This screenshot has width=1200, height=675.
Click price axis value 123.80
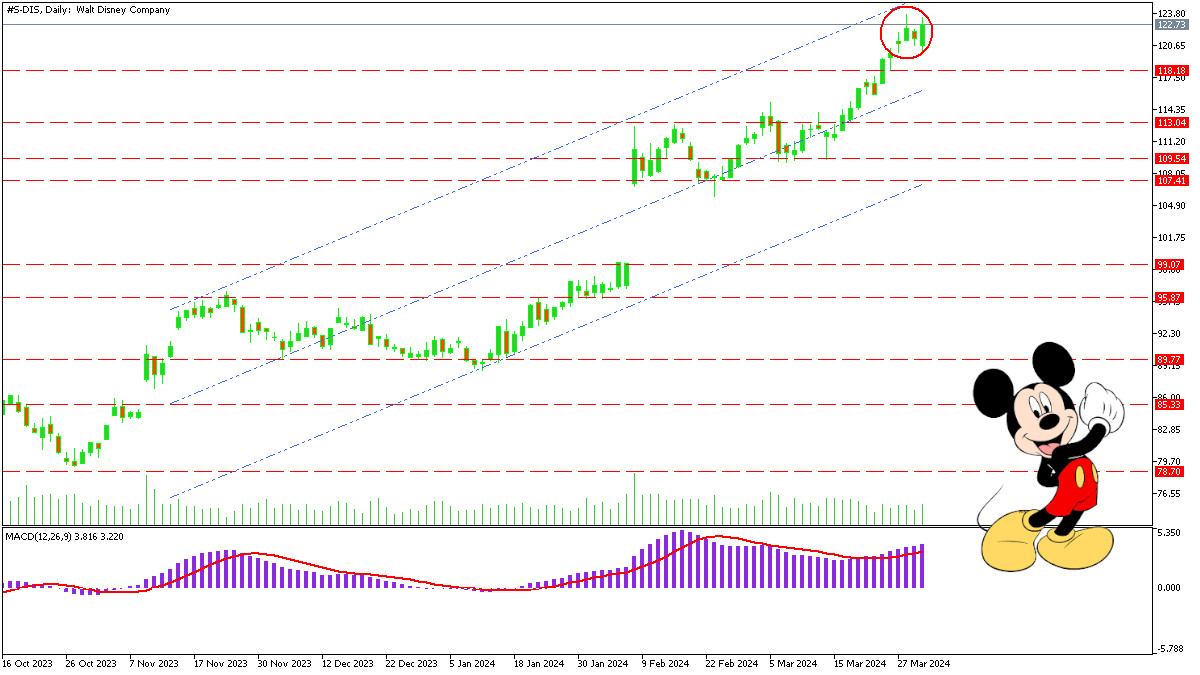(1173, 13)
